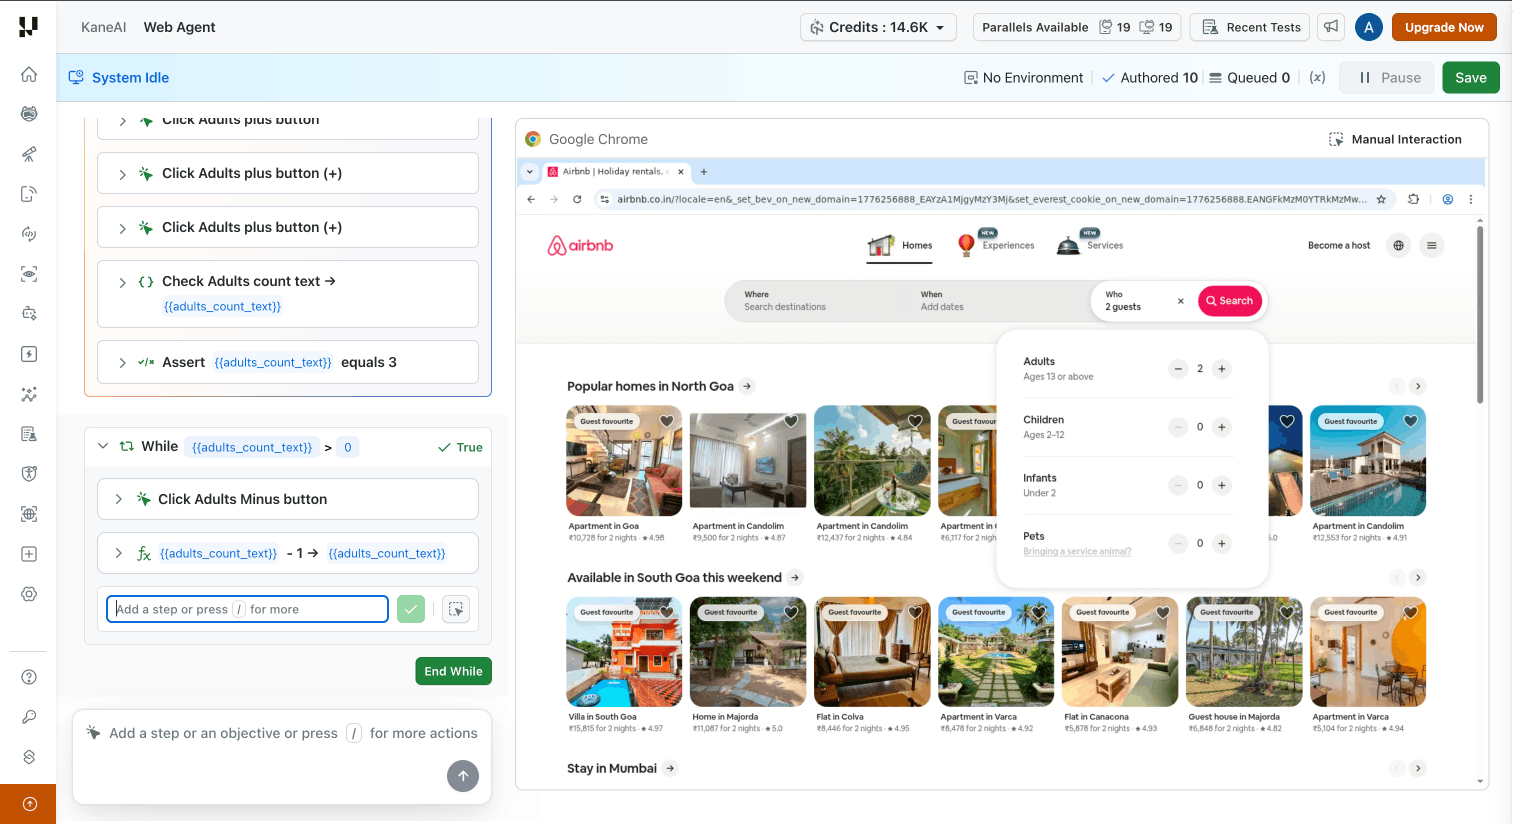Switch to the Airbnb Experiences tab
This screenshot has width=1514, height=826.
click(x=996, y=245)
